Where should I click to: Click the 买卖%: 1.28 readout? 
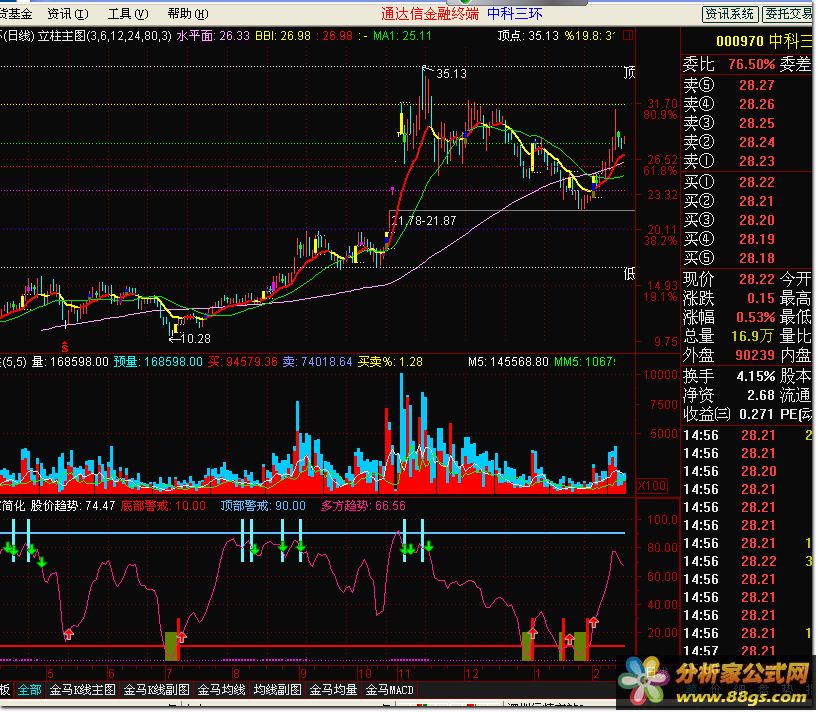tap(390, 361)
